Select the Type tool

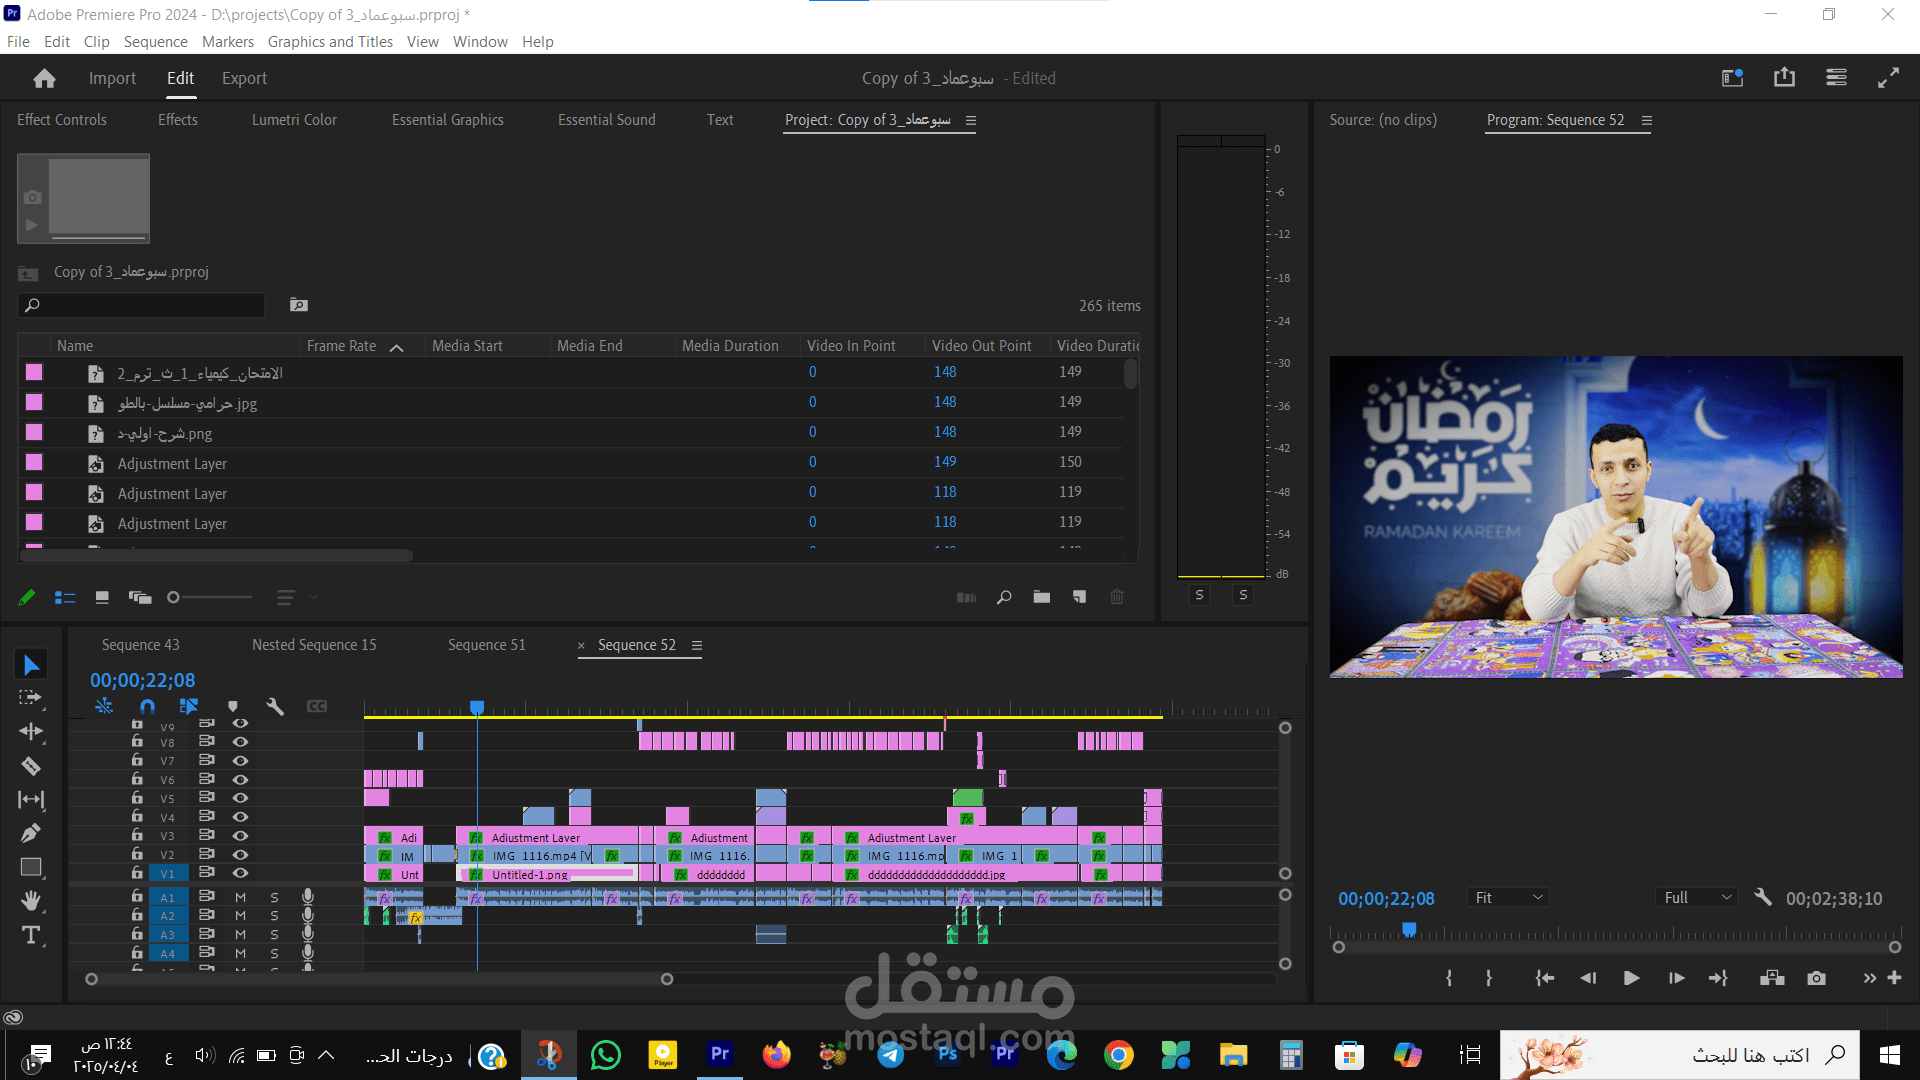(x=31, y=935)
